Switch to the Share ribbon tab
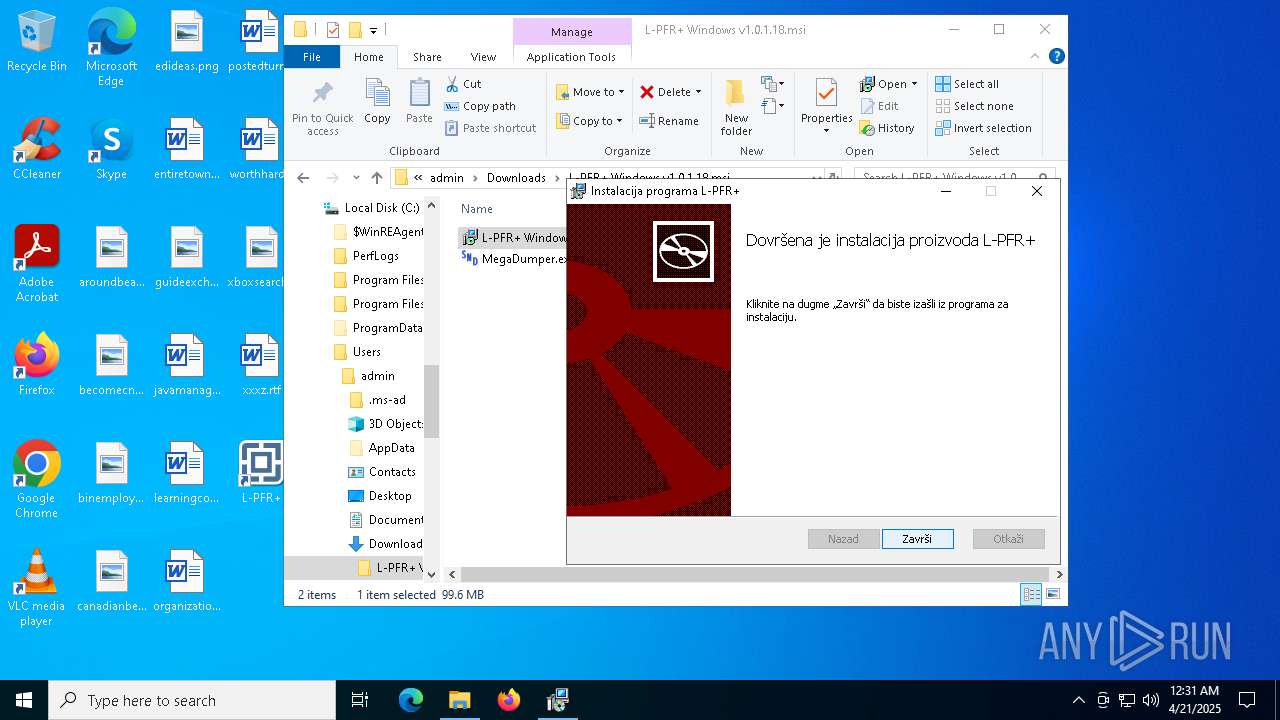This screenshot has height=720, width=1280. click(427, 57)
